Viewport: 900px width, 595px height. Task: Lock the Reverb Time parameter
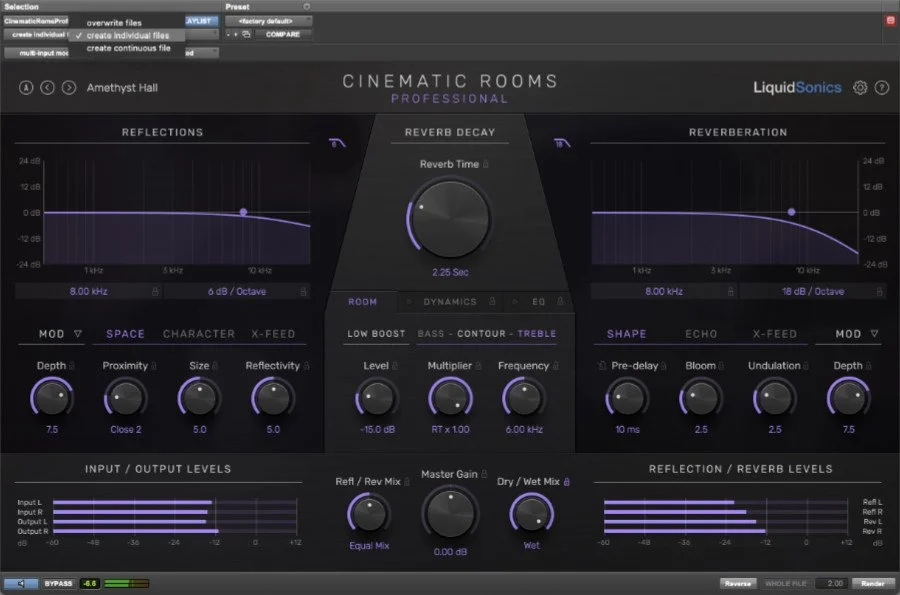[486, 164]
